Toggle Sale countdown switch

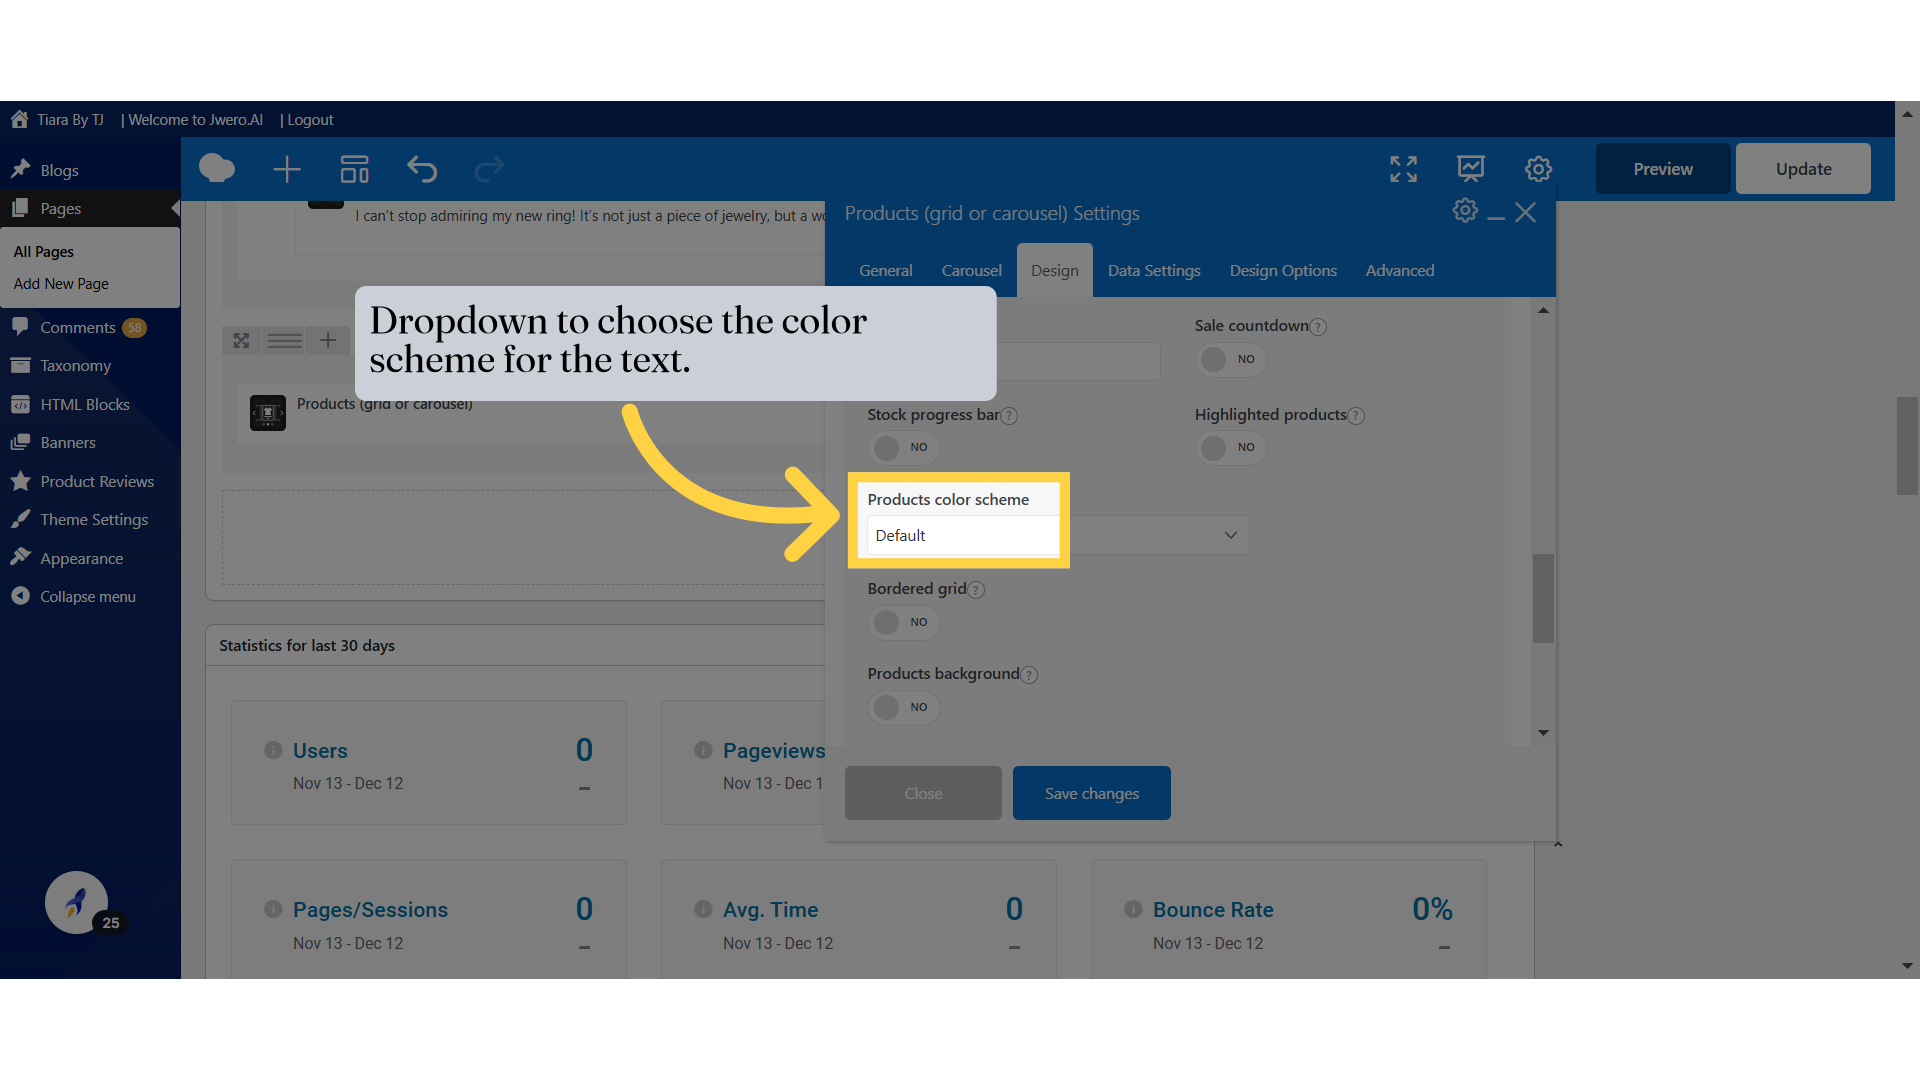coord(1230,359)
